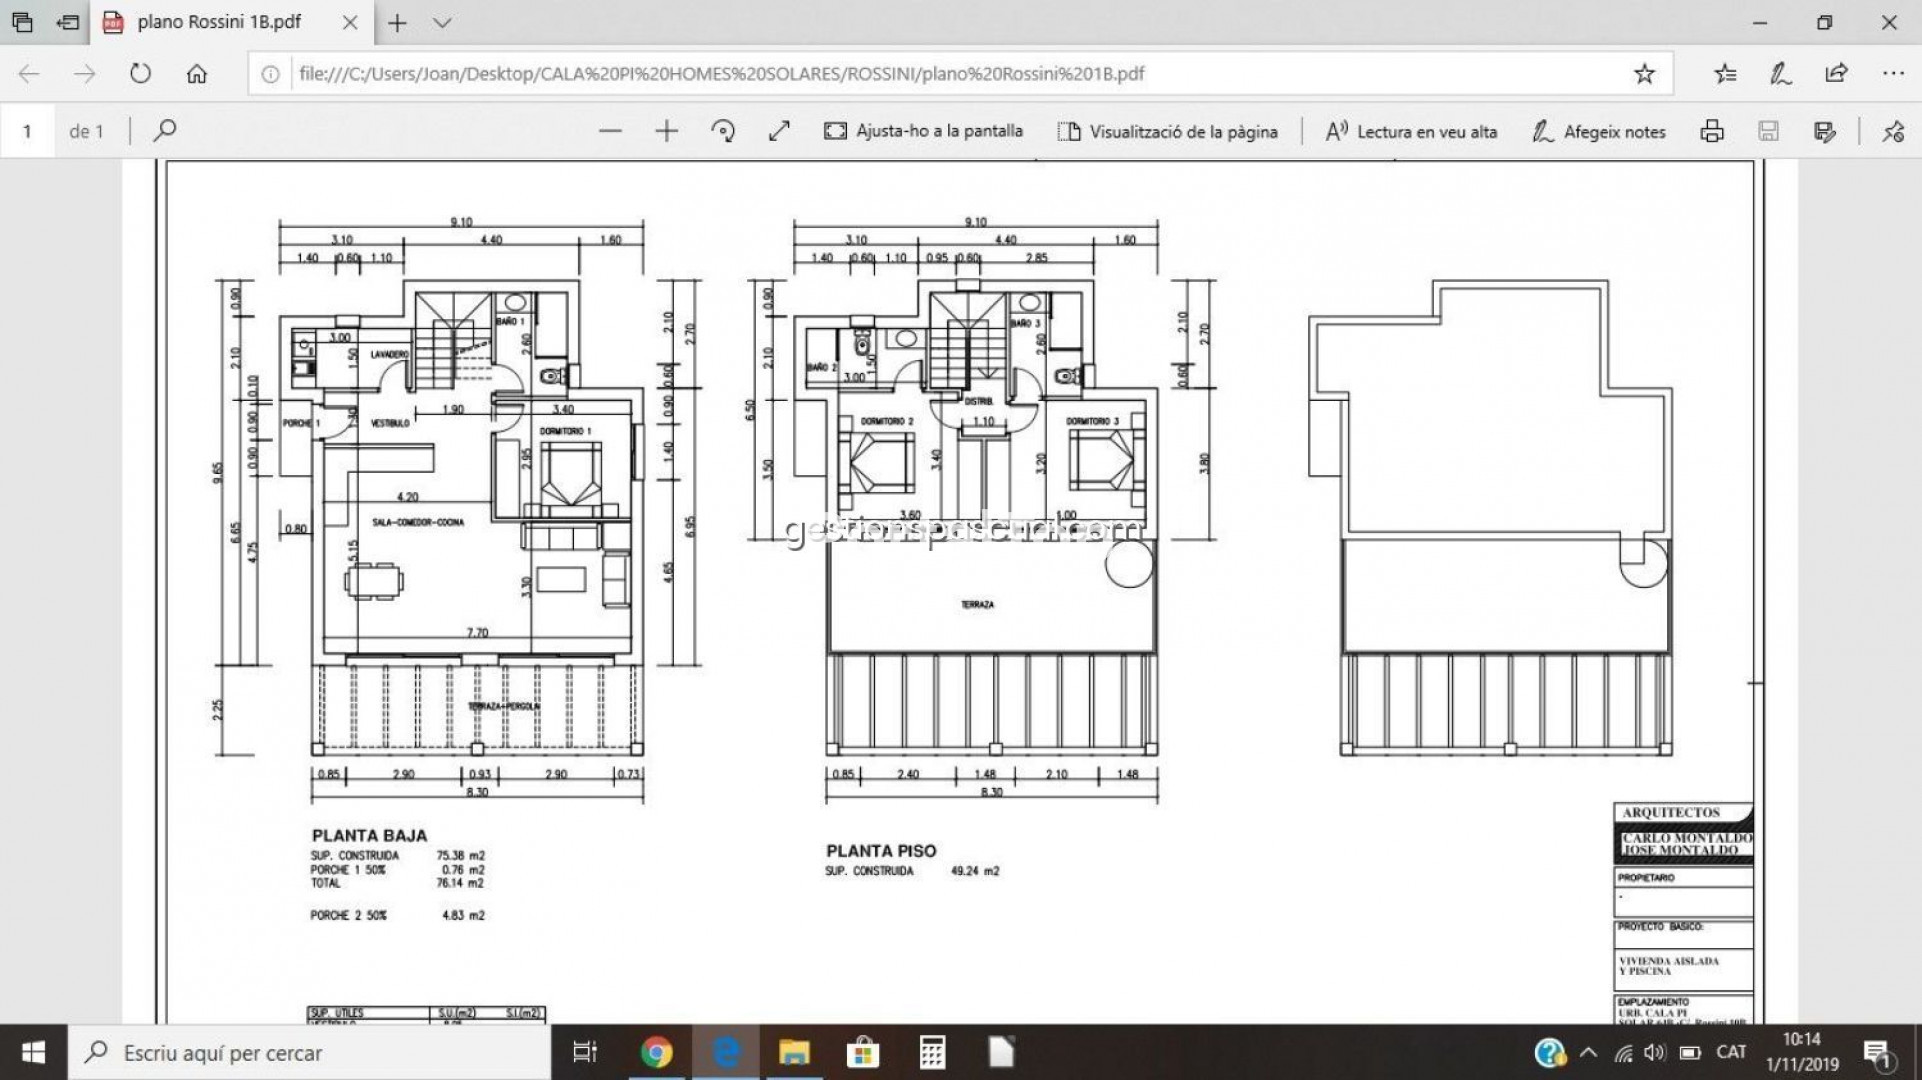Click the Save As icon

click(1825, 131)
